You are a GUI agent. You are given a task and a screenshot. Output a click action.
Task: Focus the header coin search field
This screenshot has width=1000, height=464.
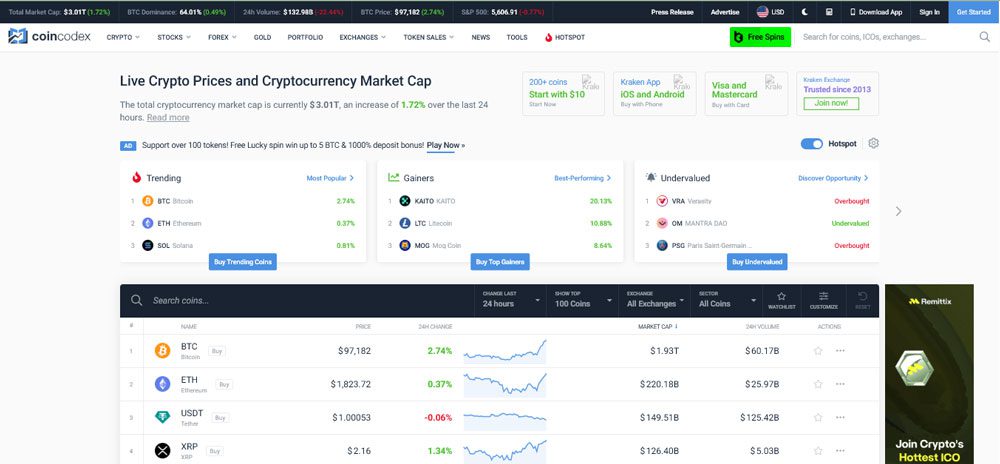[x=888, y=37]
